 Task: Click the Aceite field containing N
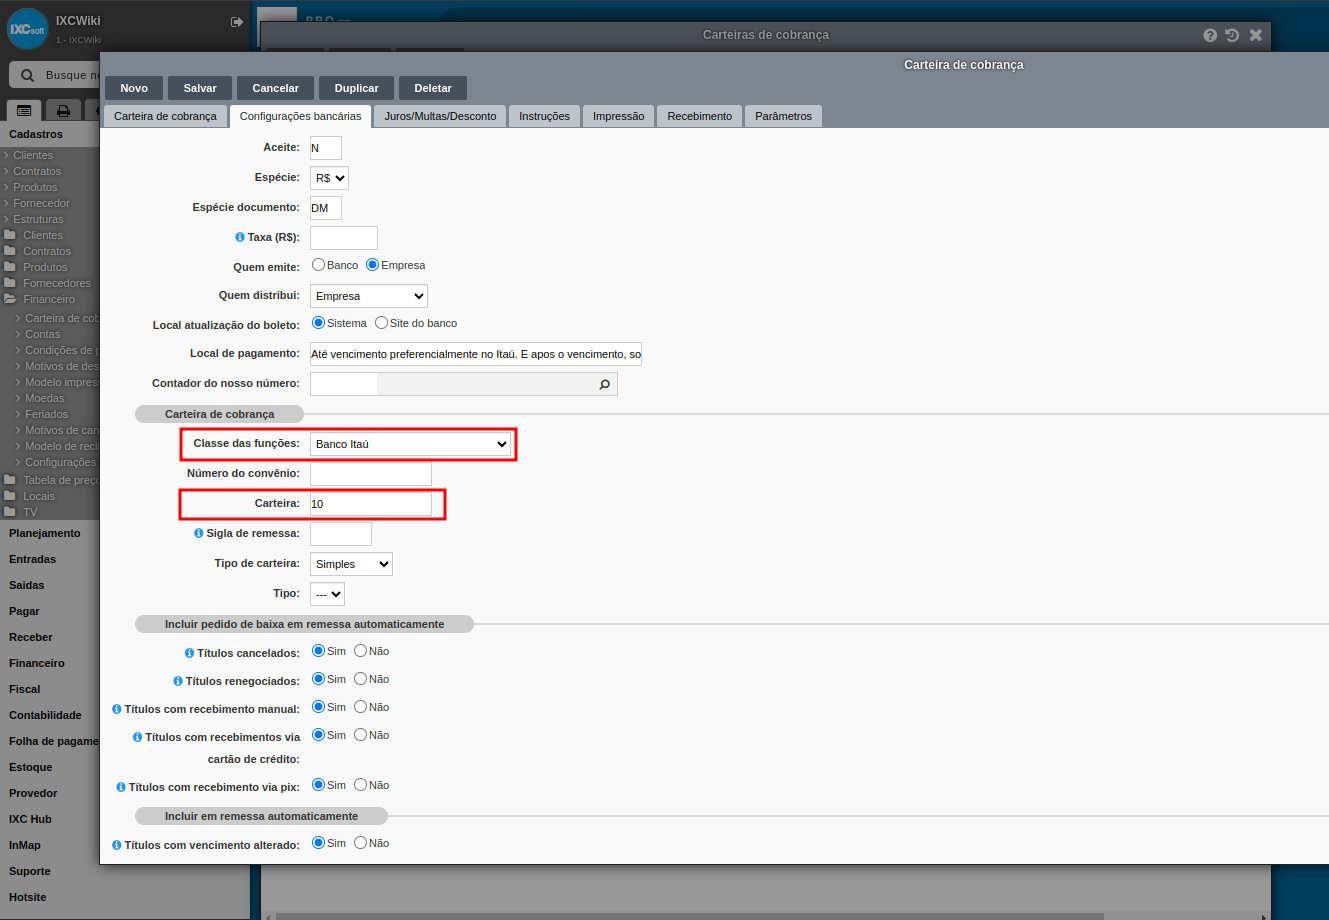pos(326,148)
